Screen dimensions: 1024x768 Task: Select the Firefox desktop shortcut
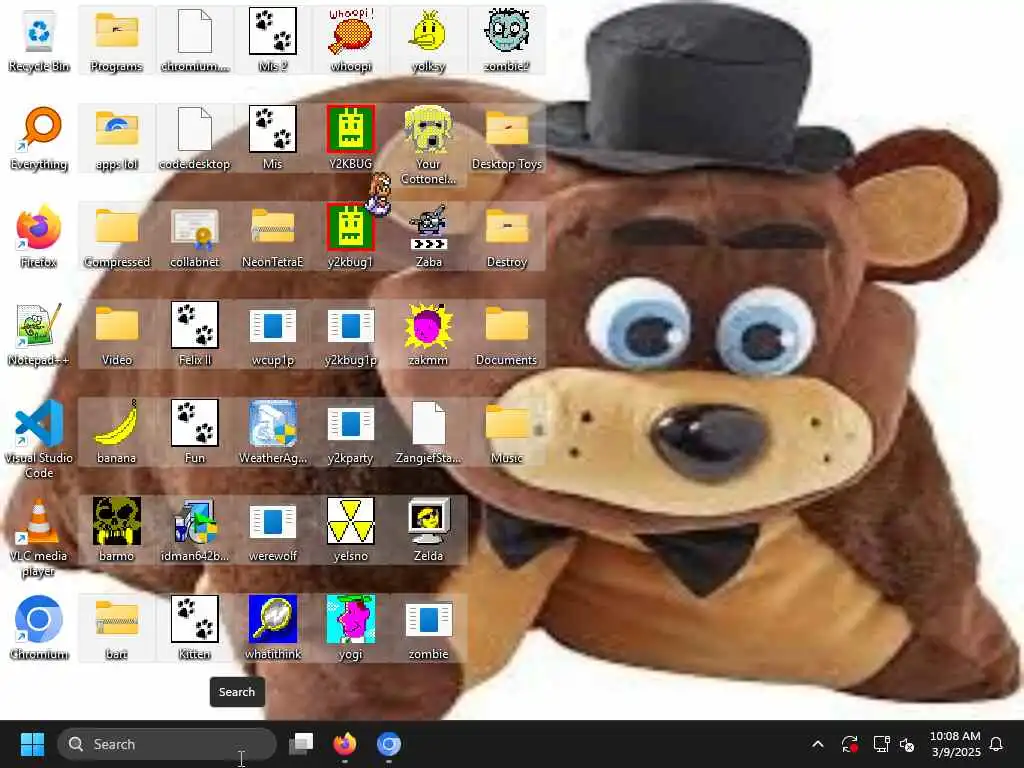(39, 235)
